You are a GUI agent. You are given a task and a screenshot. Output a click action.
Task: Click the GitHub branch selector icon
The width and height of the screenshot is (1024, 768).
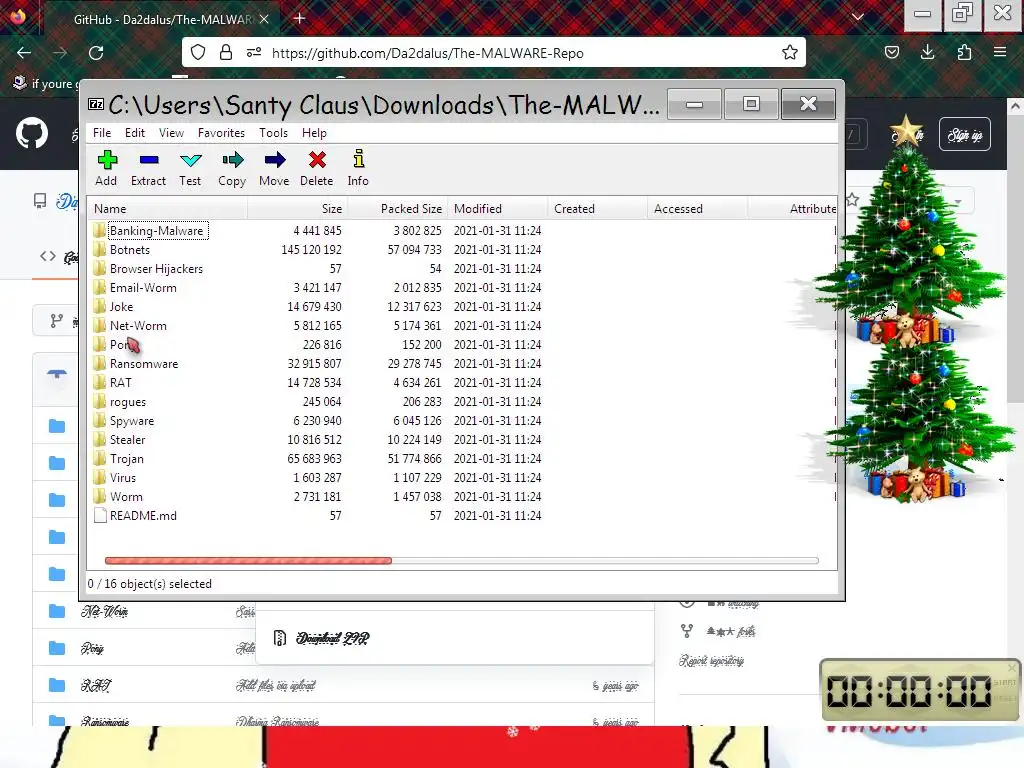(x=56, y=321)
